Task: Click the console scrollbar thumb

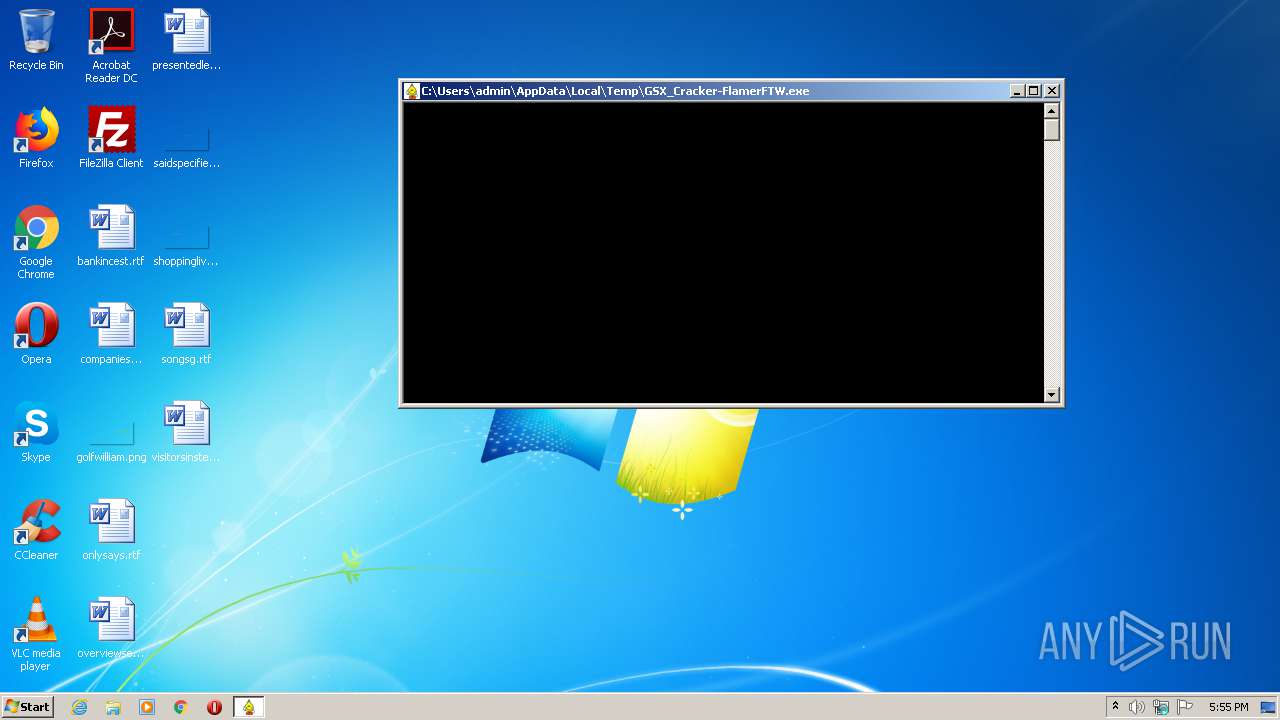Action: click(1052, 130)
